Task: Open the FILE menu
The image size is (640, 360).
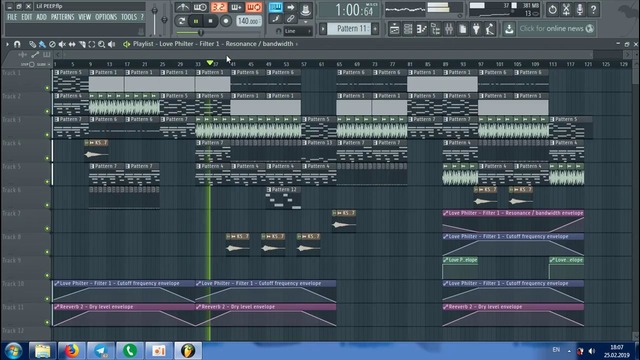Action: 12,17
